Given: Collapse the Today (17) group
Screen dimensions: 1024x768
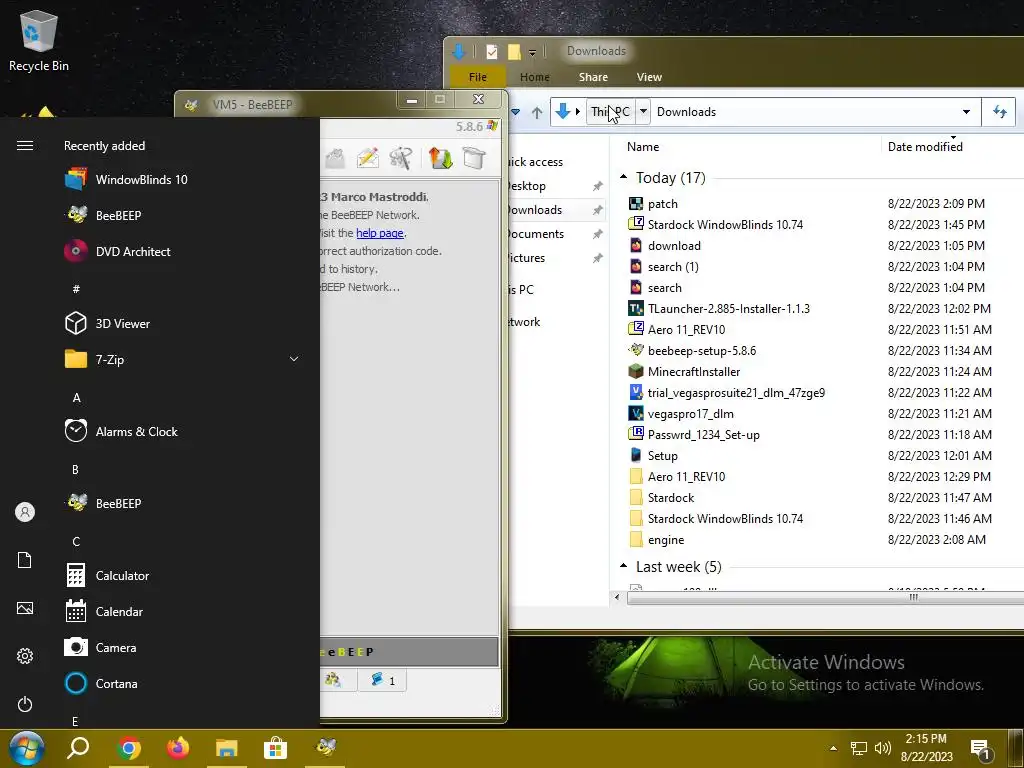Looking at the screenshot, I should click(623, 177).
